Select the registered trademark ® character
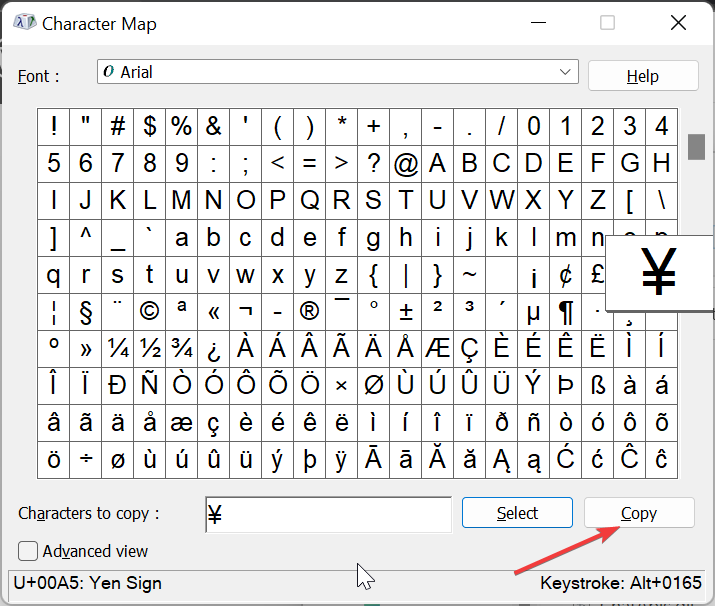The image size is (715, 606). point(310,312)
